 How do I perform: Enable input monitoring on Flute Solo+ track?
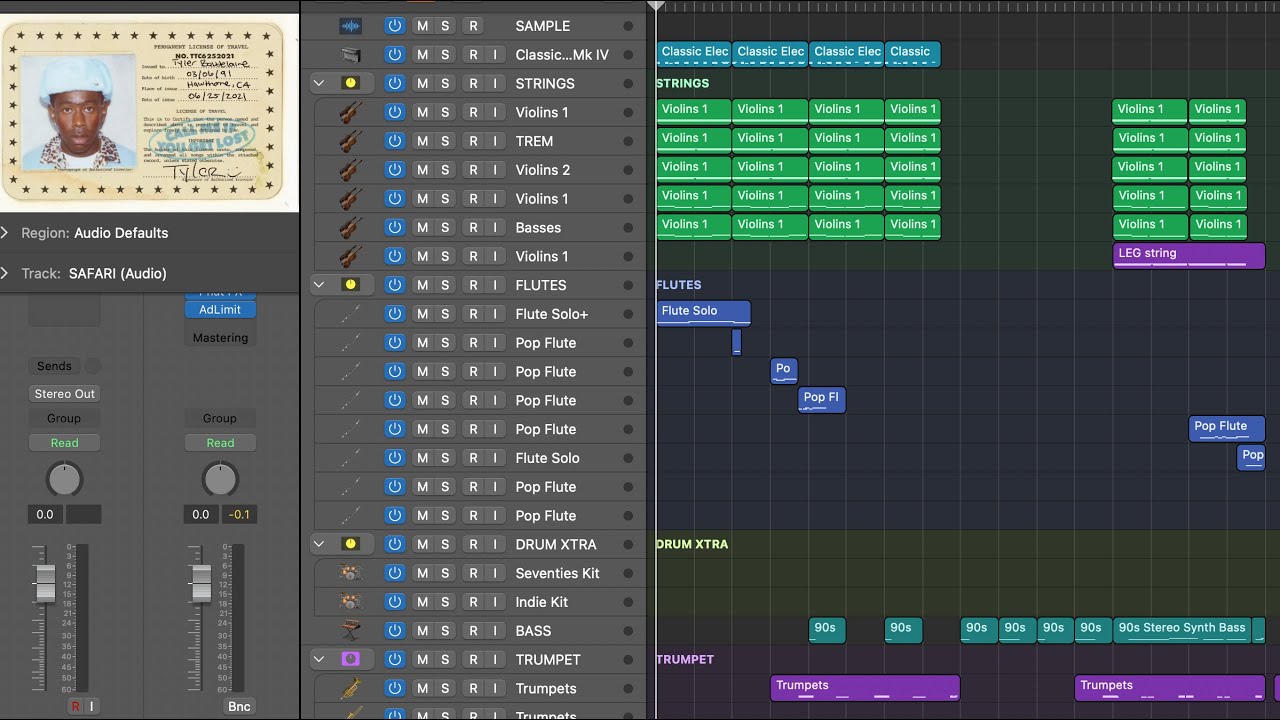495,314
